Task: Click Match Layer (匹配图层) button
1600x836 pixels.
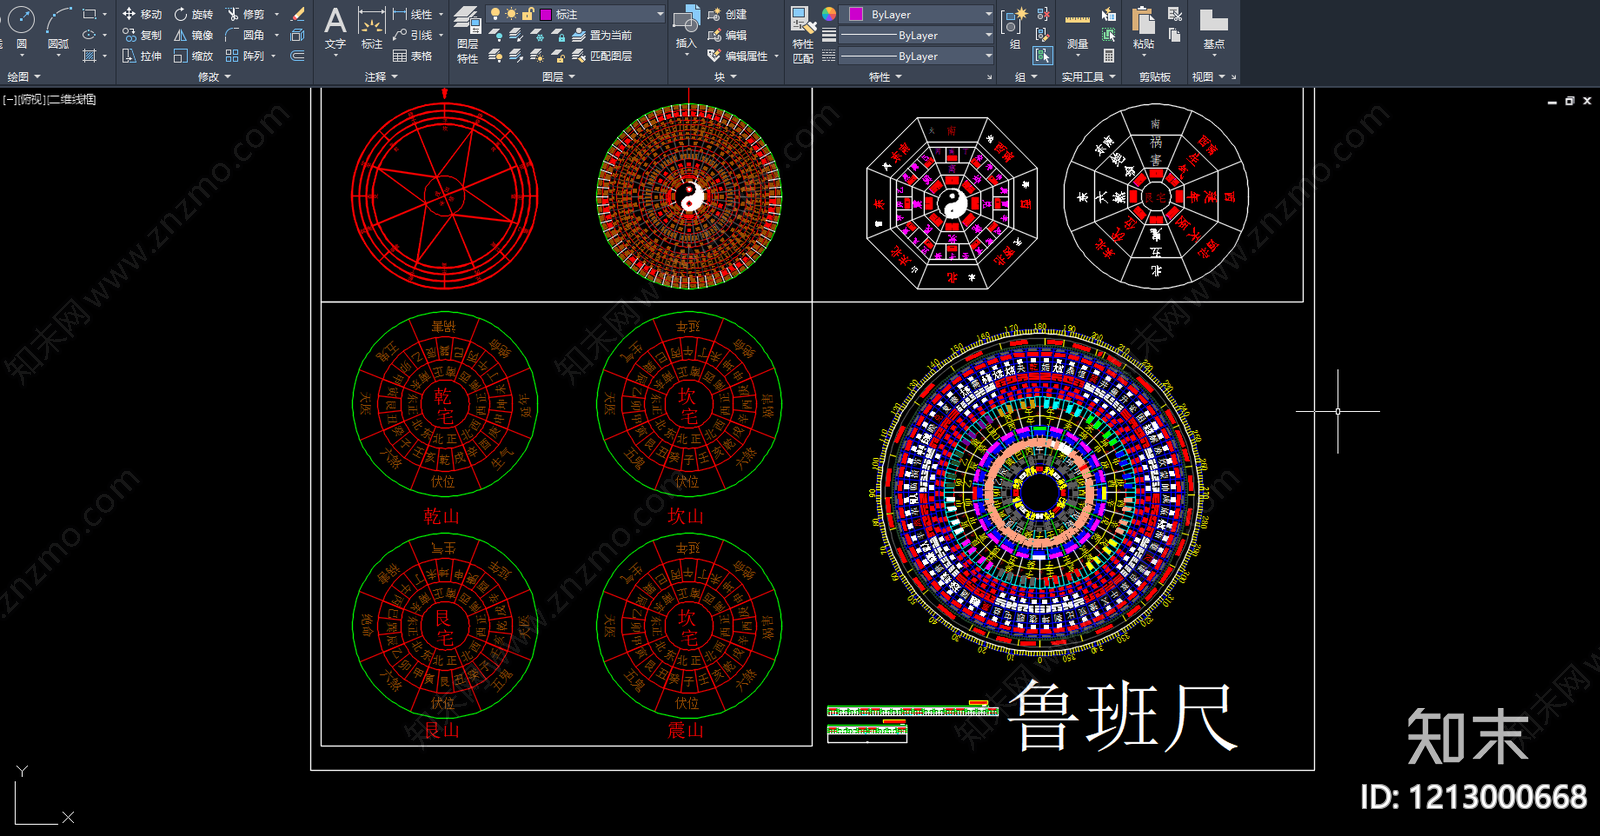Action: 602,56
